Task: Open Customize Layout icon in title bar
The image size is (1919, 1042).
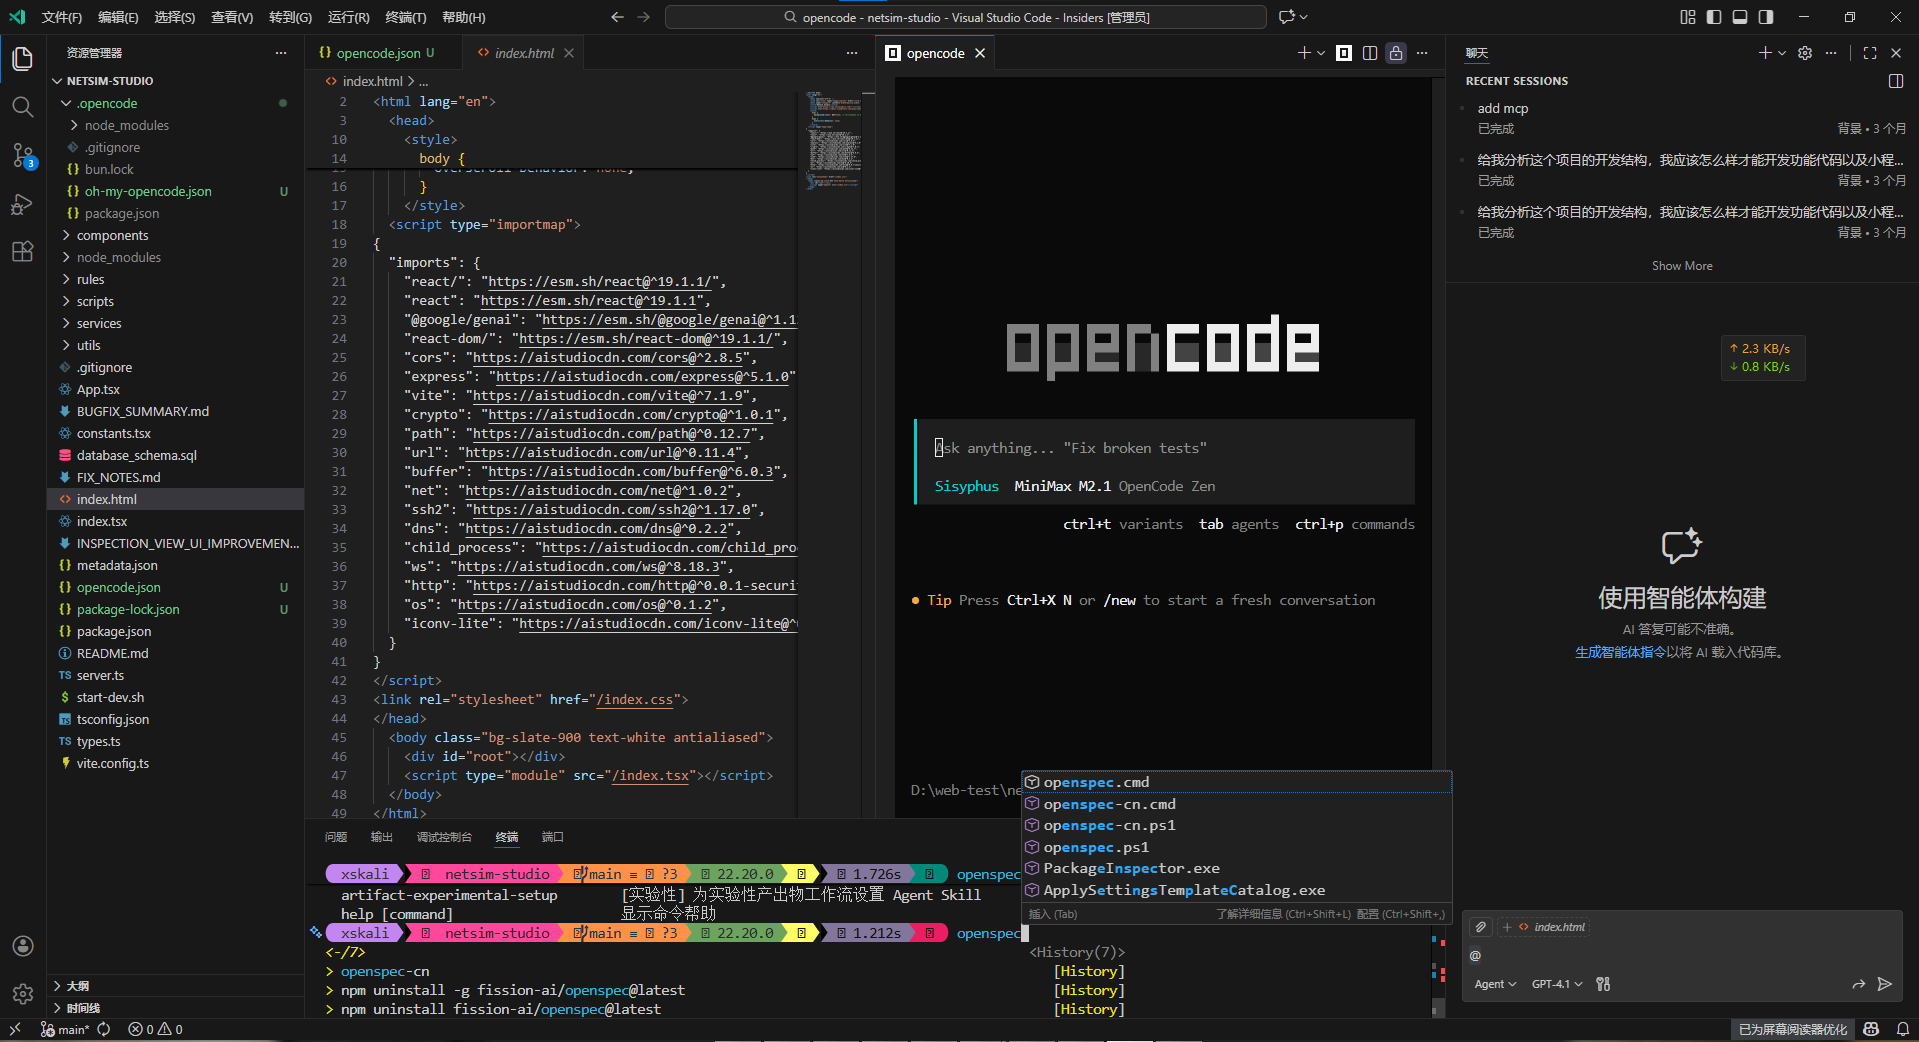Action: 1688,17
